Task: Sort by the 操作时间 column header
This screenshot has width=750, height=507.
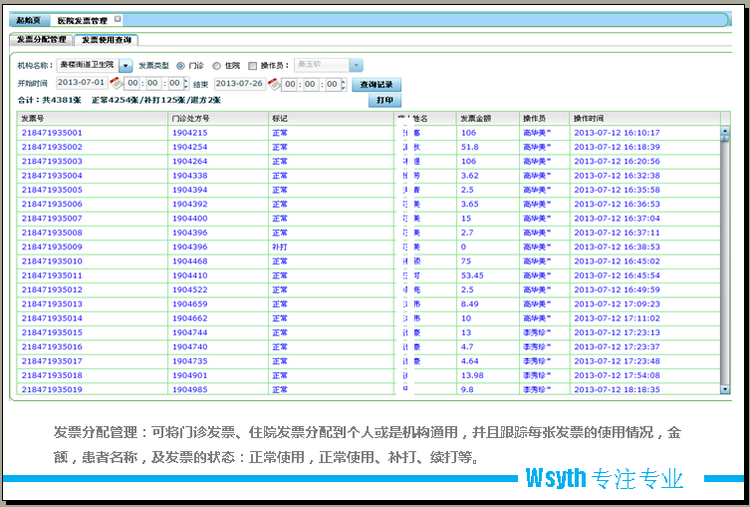Action: [x=645, y=118]
